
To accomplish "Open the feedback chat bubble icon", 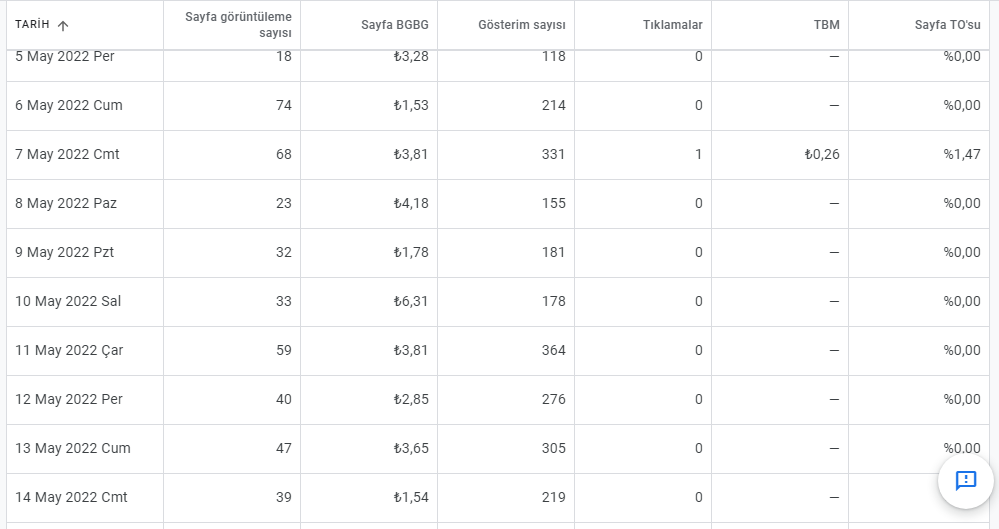I will pyautogui.click(x=966, y=480).
